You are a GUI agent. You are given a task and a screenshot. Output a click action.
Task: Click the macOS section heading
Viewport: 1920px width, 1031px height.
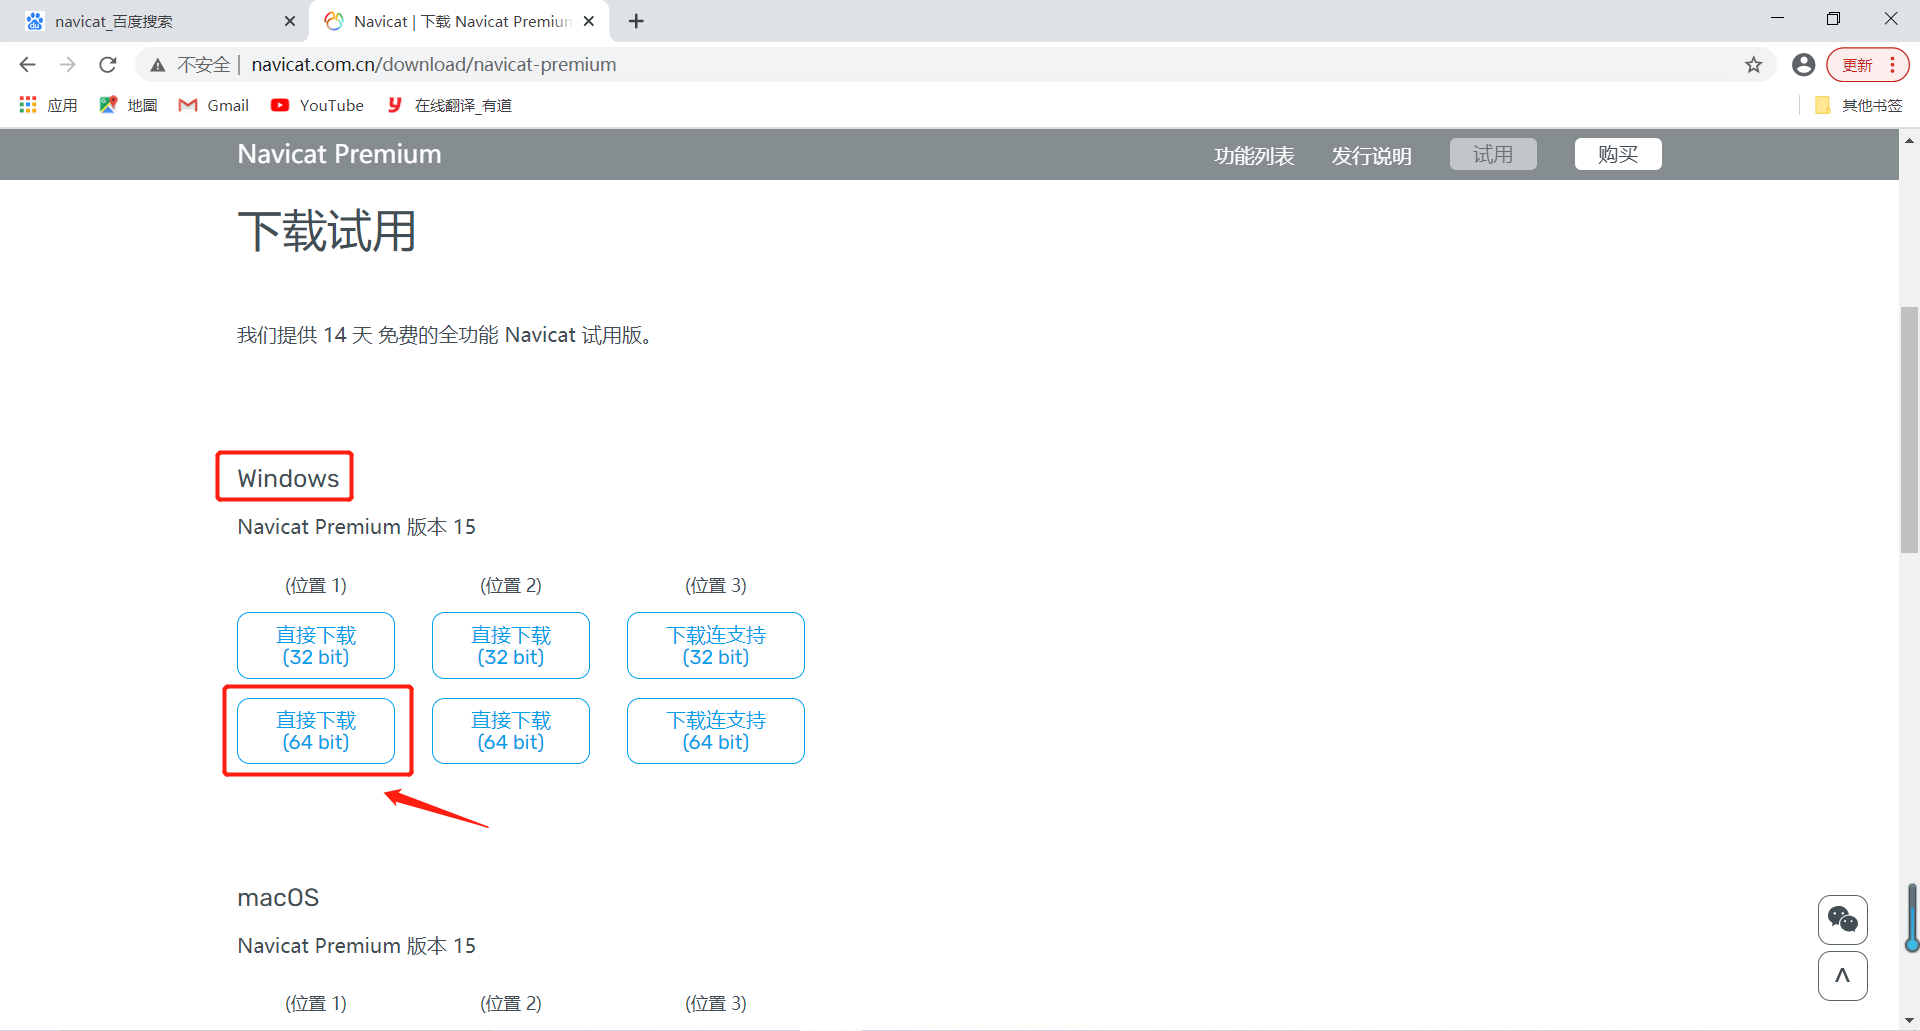(x=278, y=898)
